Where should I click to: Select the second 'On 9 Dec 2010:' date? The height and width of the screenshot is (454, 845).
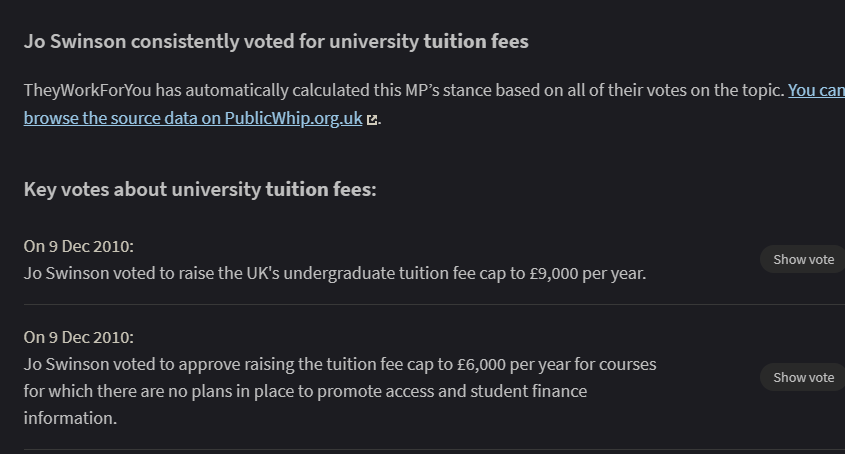79,338
